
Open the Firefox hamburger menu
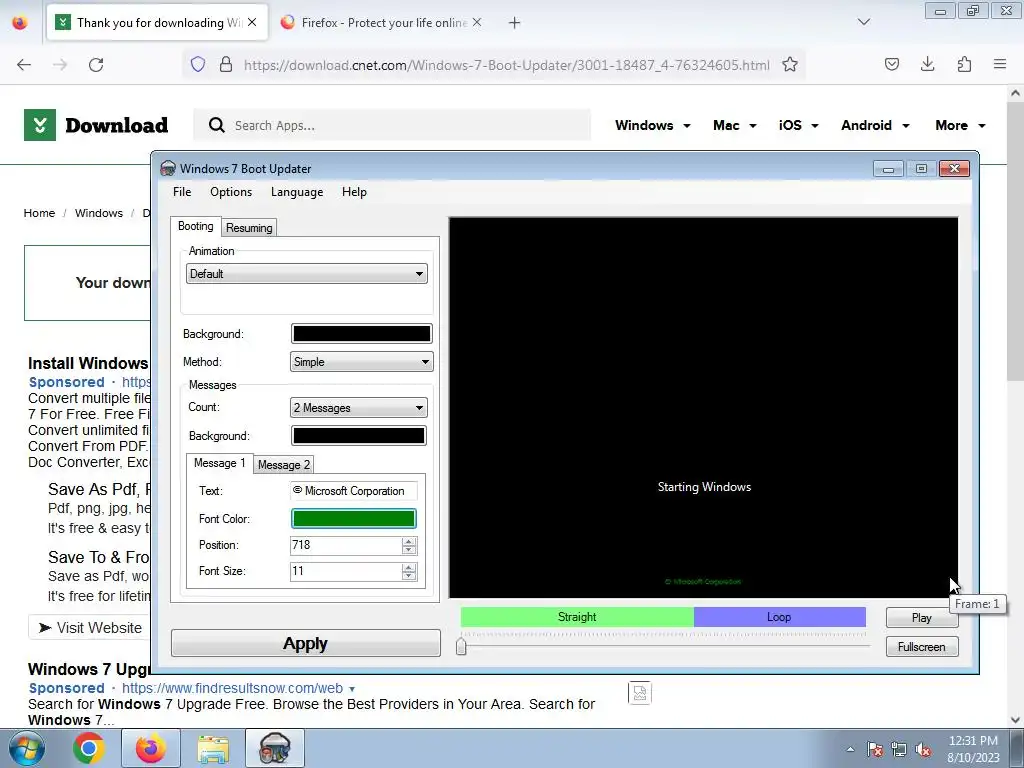pyautogui.click(x=1000, y=64)
